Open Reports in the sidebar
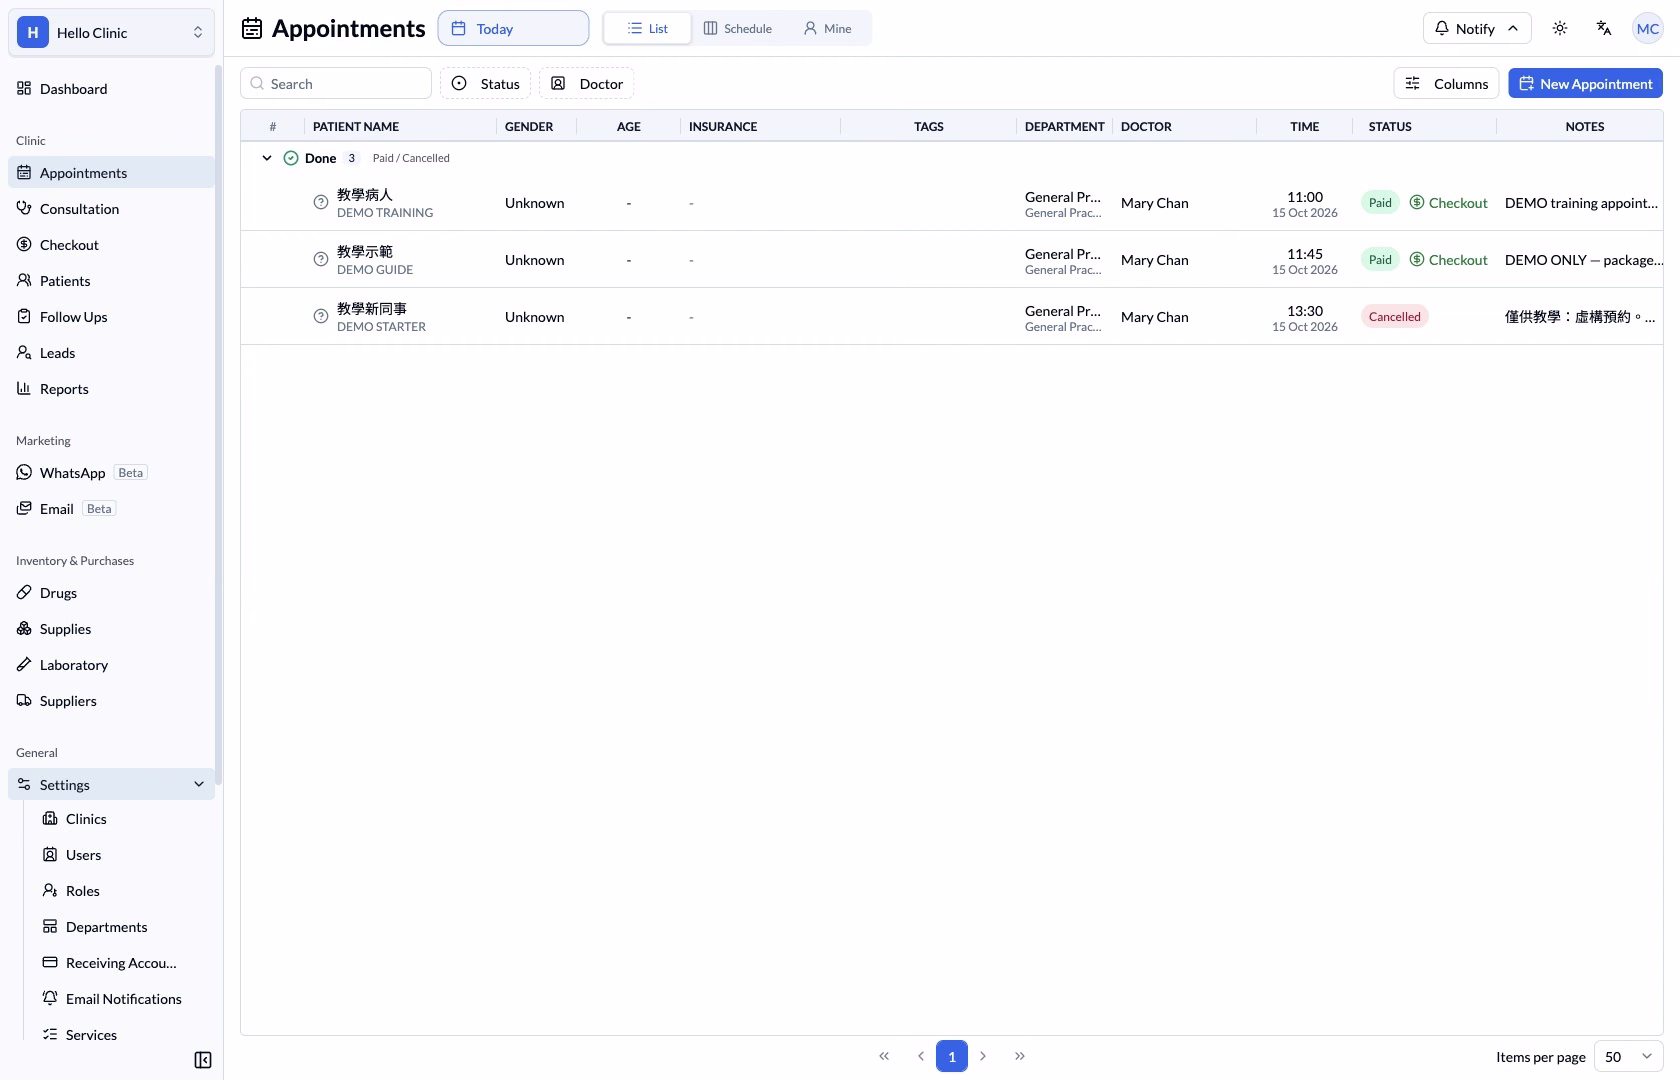This screenshot has width=1680, height=1080. click(x=111, y=389)
